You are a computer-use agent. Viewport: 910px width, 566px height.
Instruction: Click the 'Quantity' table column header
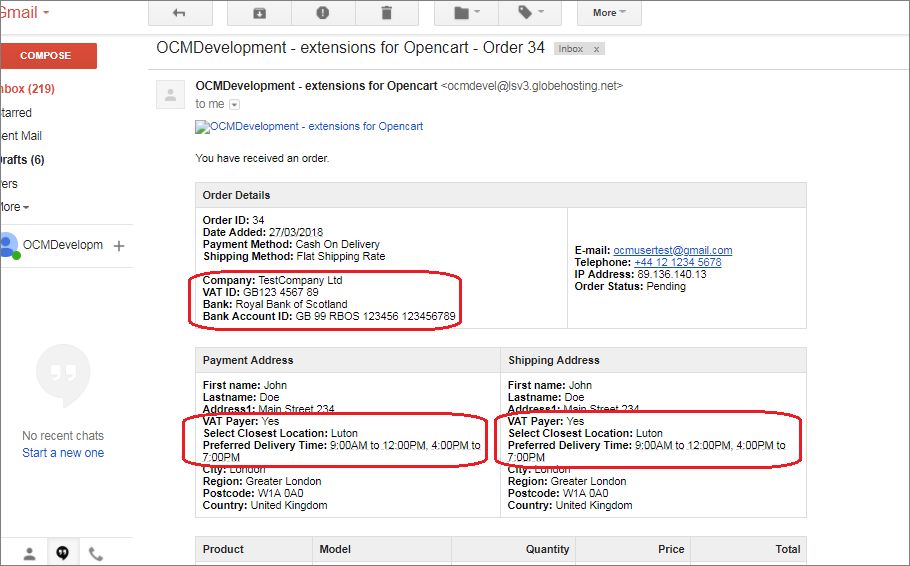click(547, 549)
